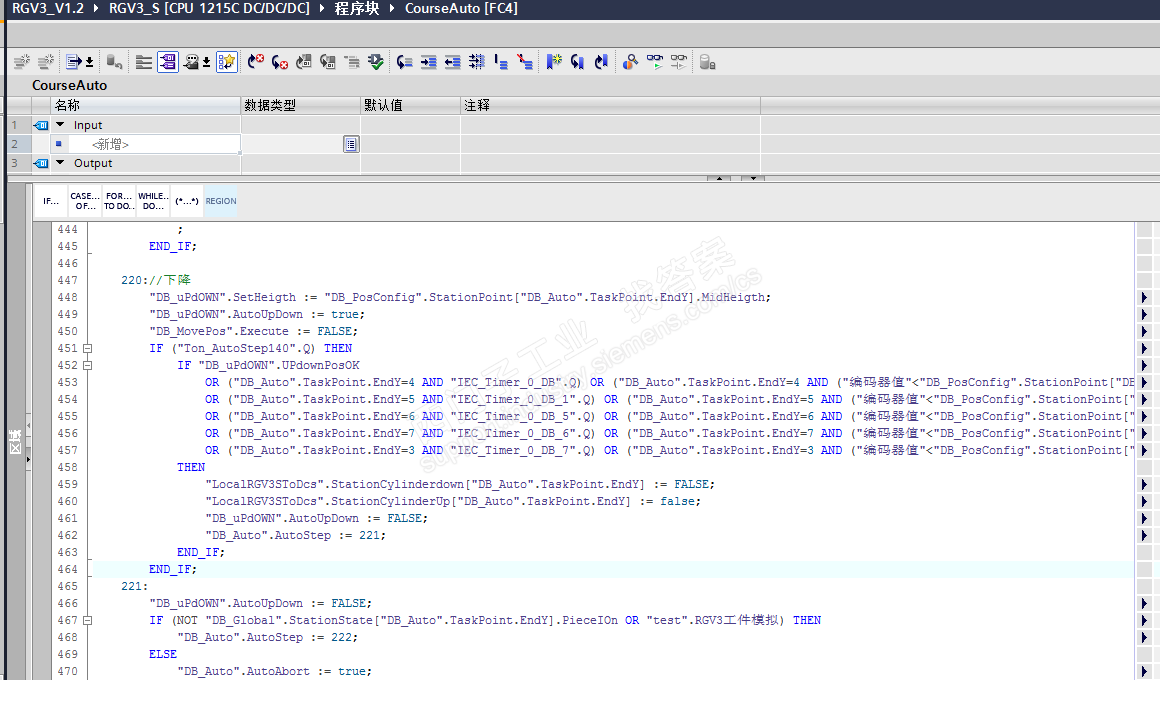The height and width of the screenshot is (708, 1160).
Task: Click the update block calls icon
Action: tap(113, 62)
